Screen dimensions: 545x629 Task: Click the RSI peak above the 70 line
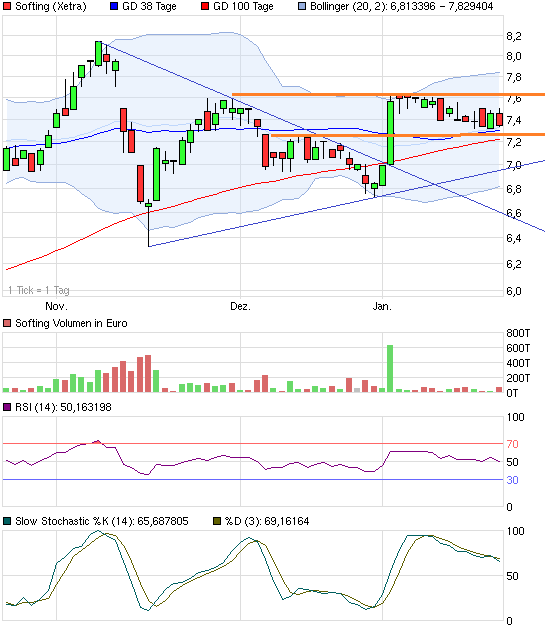point(98,441)
